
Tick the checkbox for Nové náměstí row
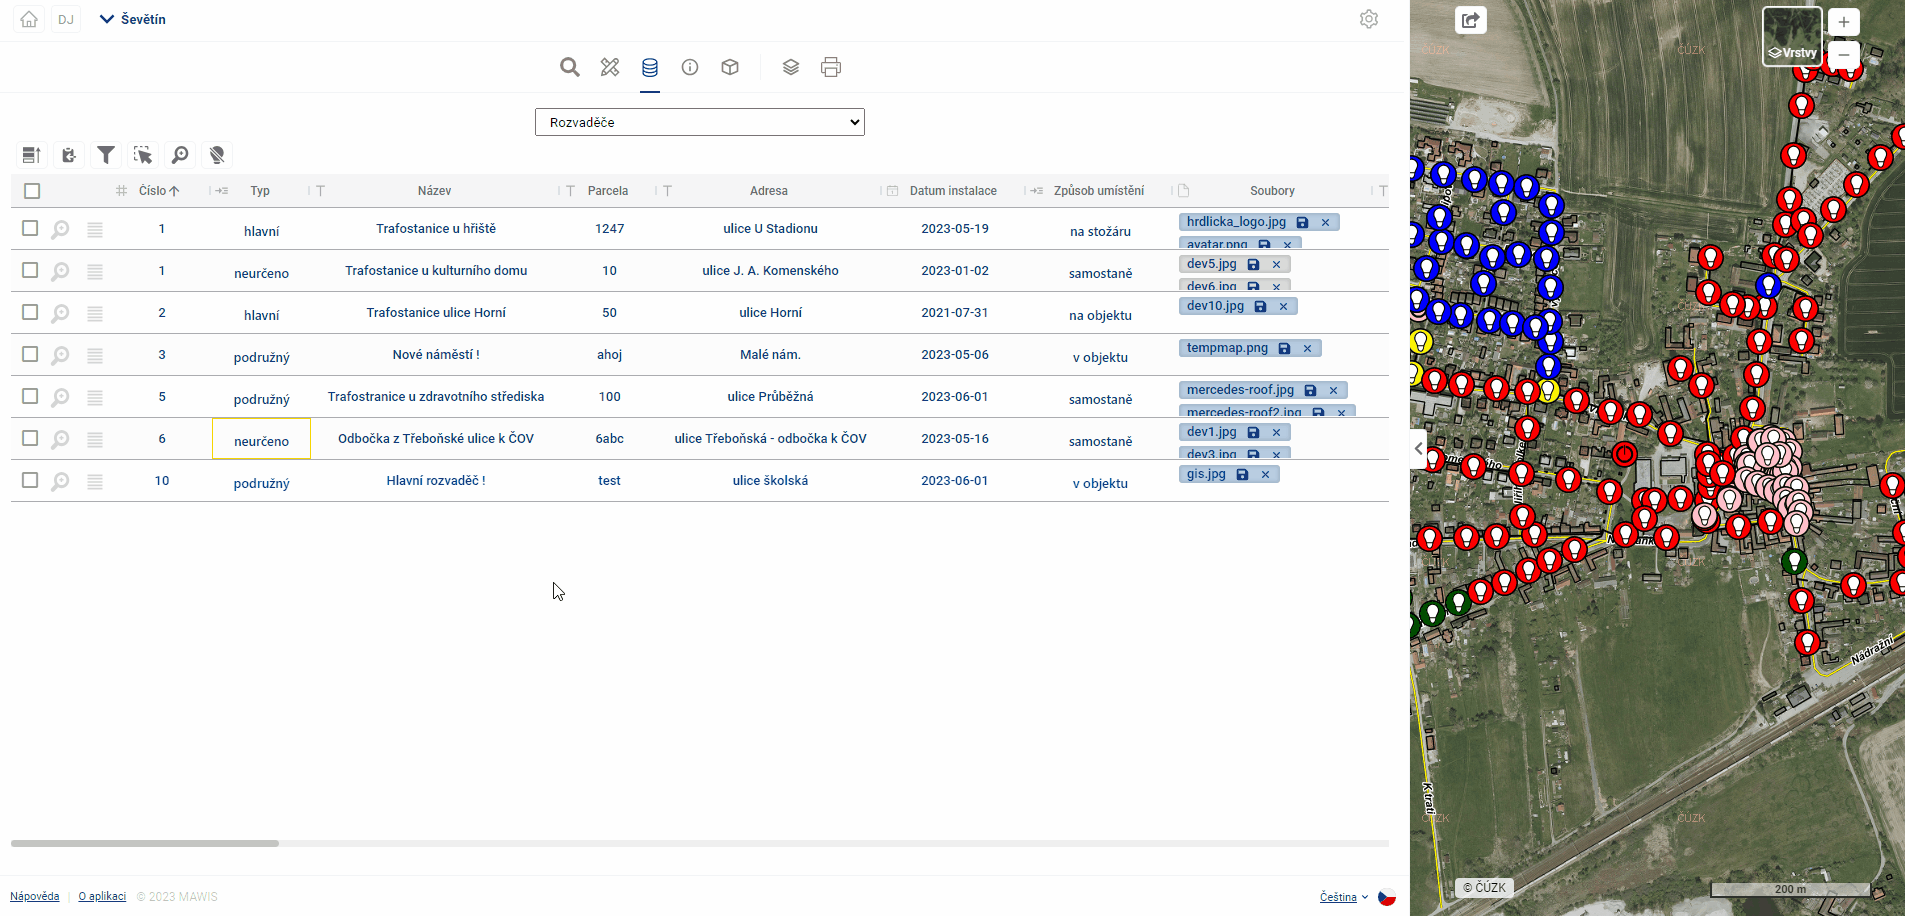(30, 354)
